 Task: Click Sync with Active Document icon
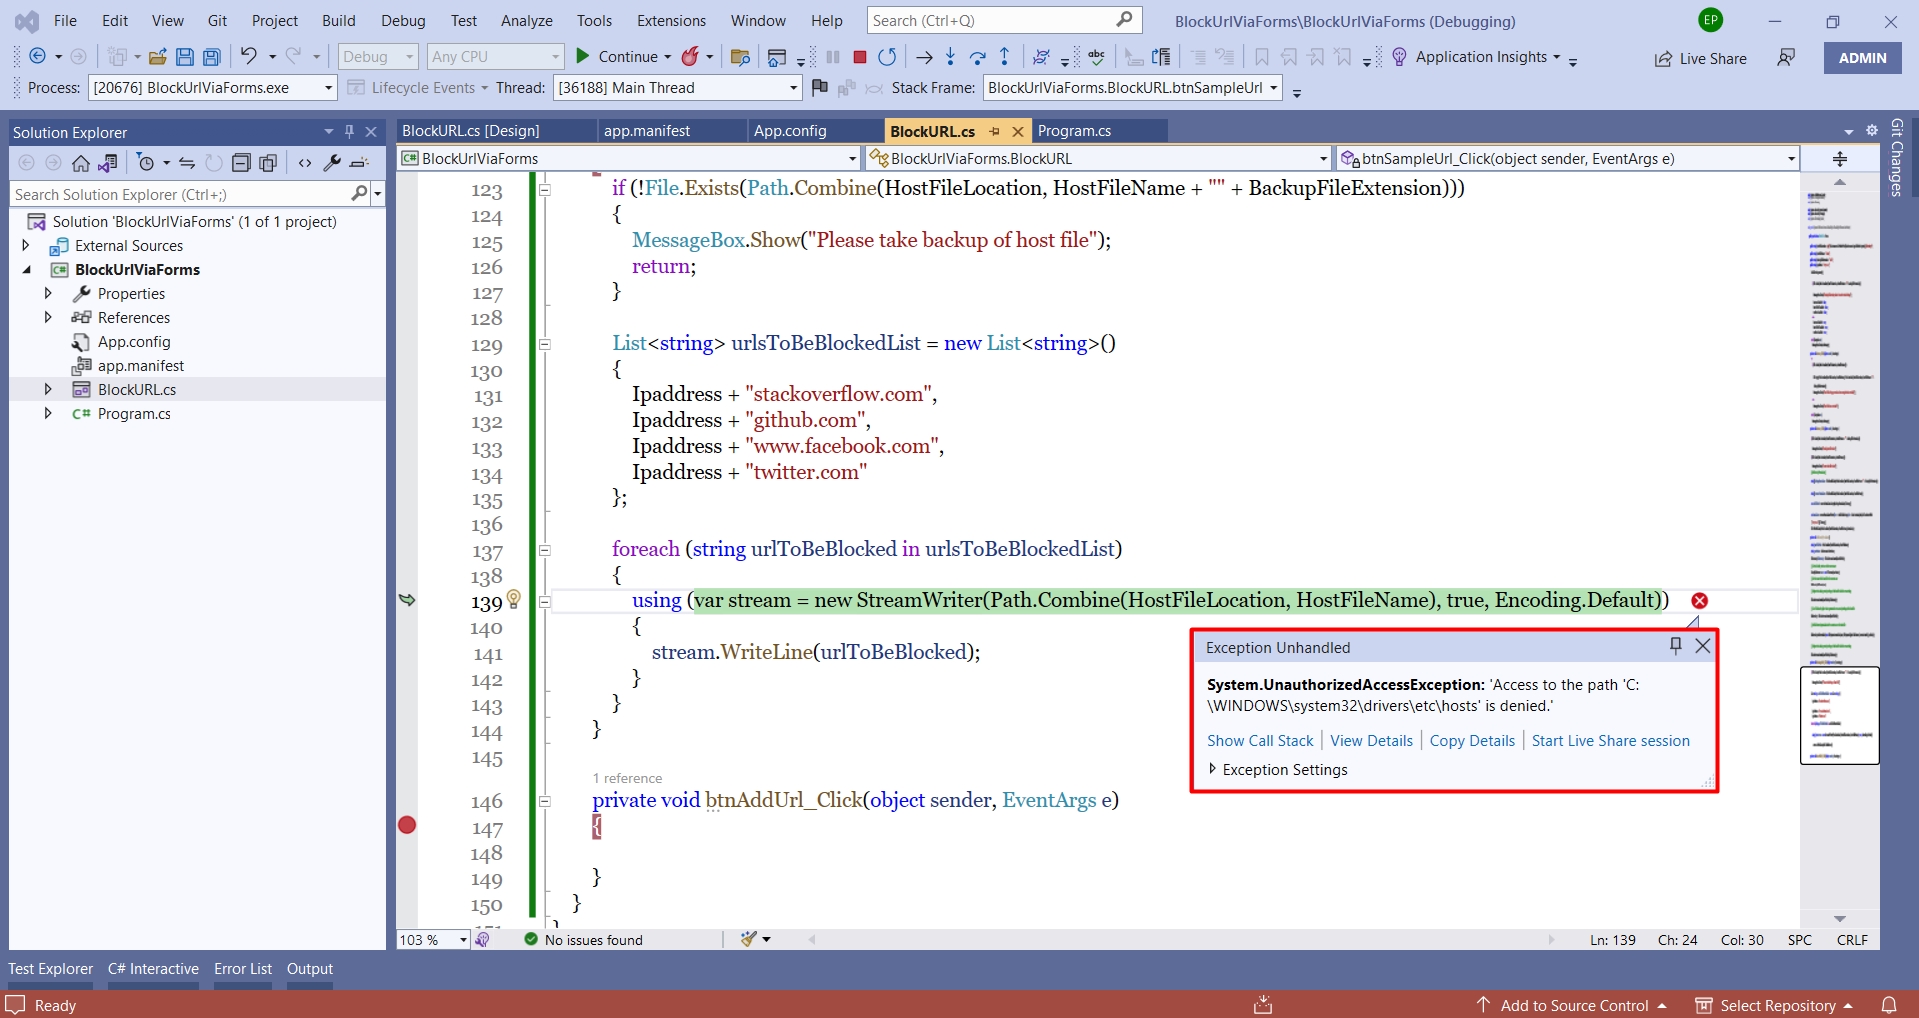click(x=187, y=163)
